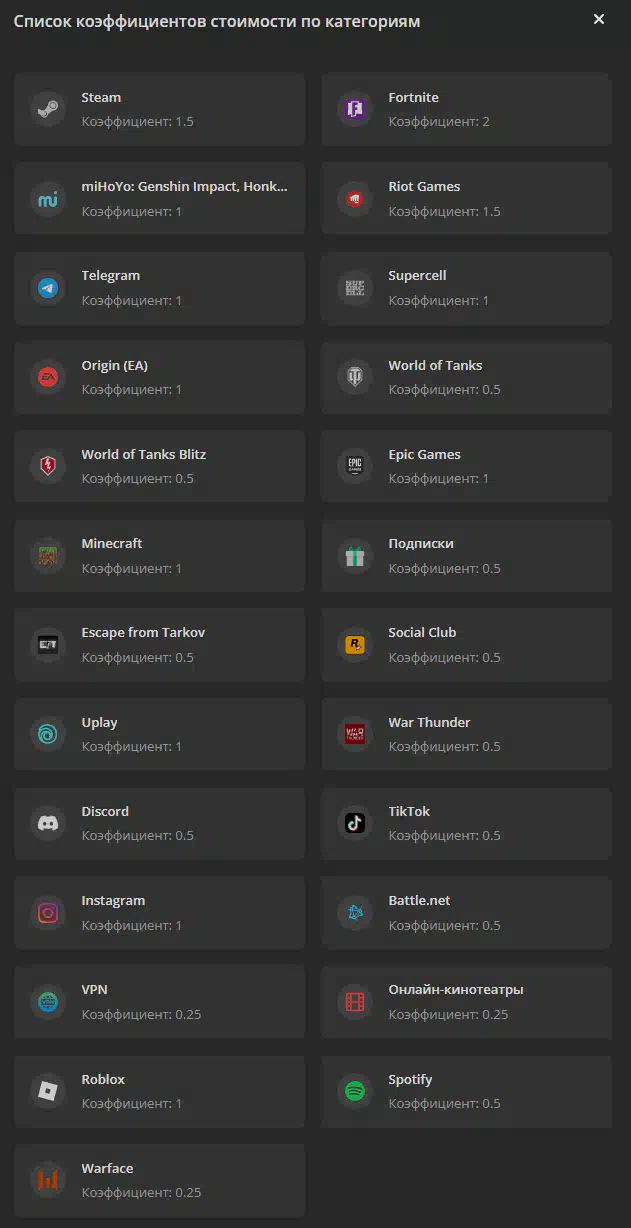The width and height of the screenshot is (631, 1228).
Task: Click the Supercell logo icon
Action: 354,288
